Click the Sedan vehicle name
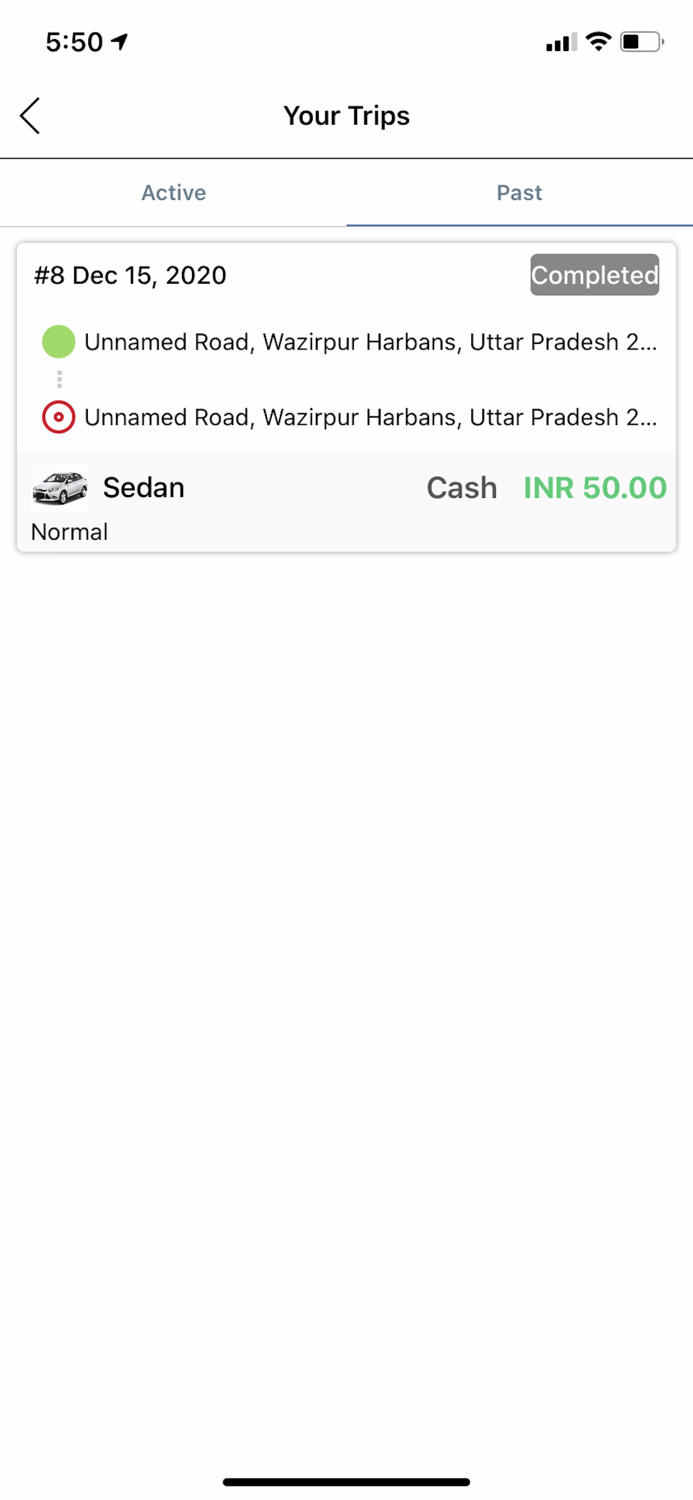 click(x=144, y=488)
